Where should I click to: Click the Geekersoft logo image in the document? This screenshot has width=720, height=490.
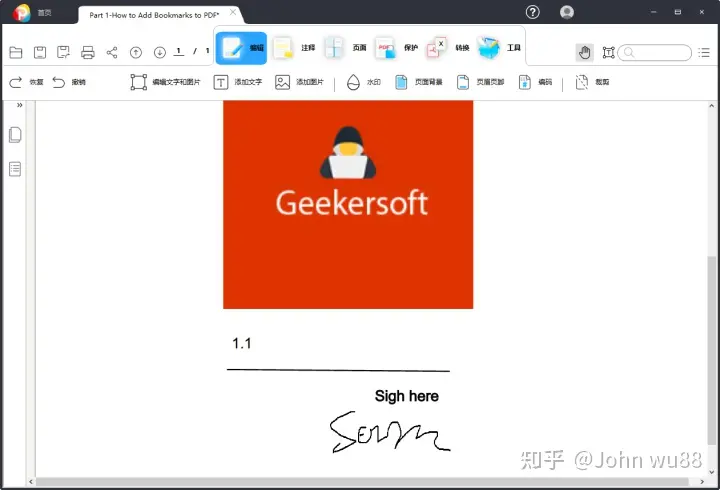coord(348,204)
